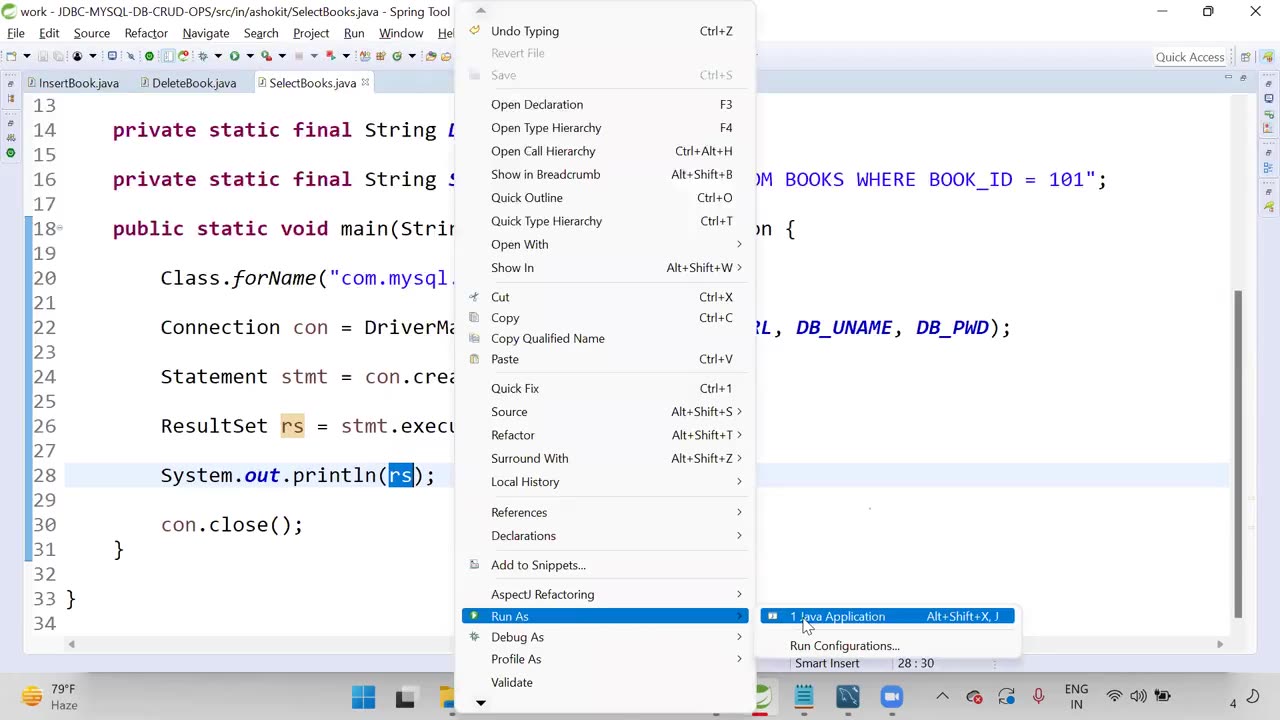Click the volume speaker tray icon
The width and height of the screenshot is (1280, 720).
1138,696
